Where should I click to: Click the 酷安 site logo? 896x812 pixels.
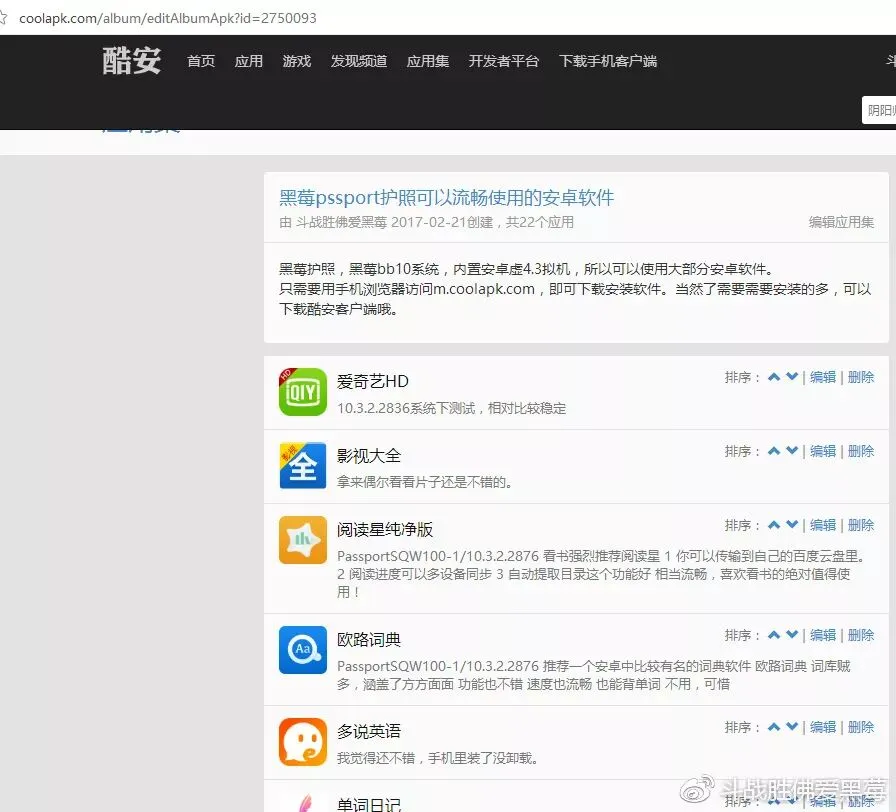coord(132,61)
